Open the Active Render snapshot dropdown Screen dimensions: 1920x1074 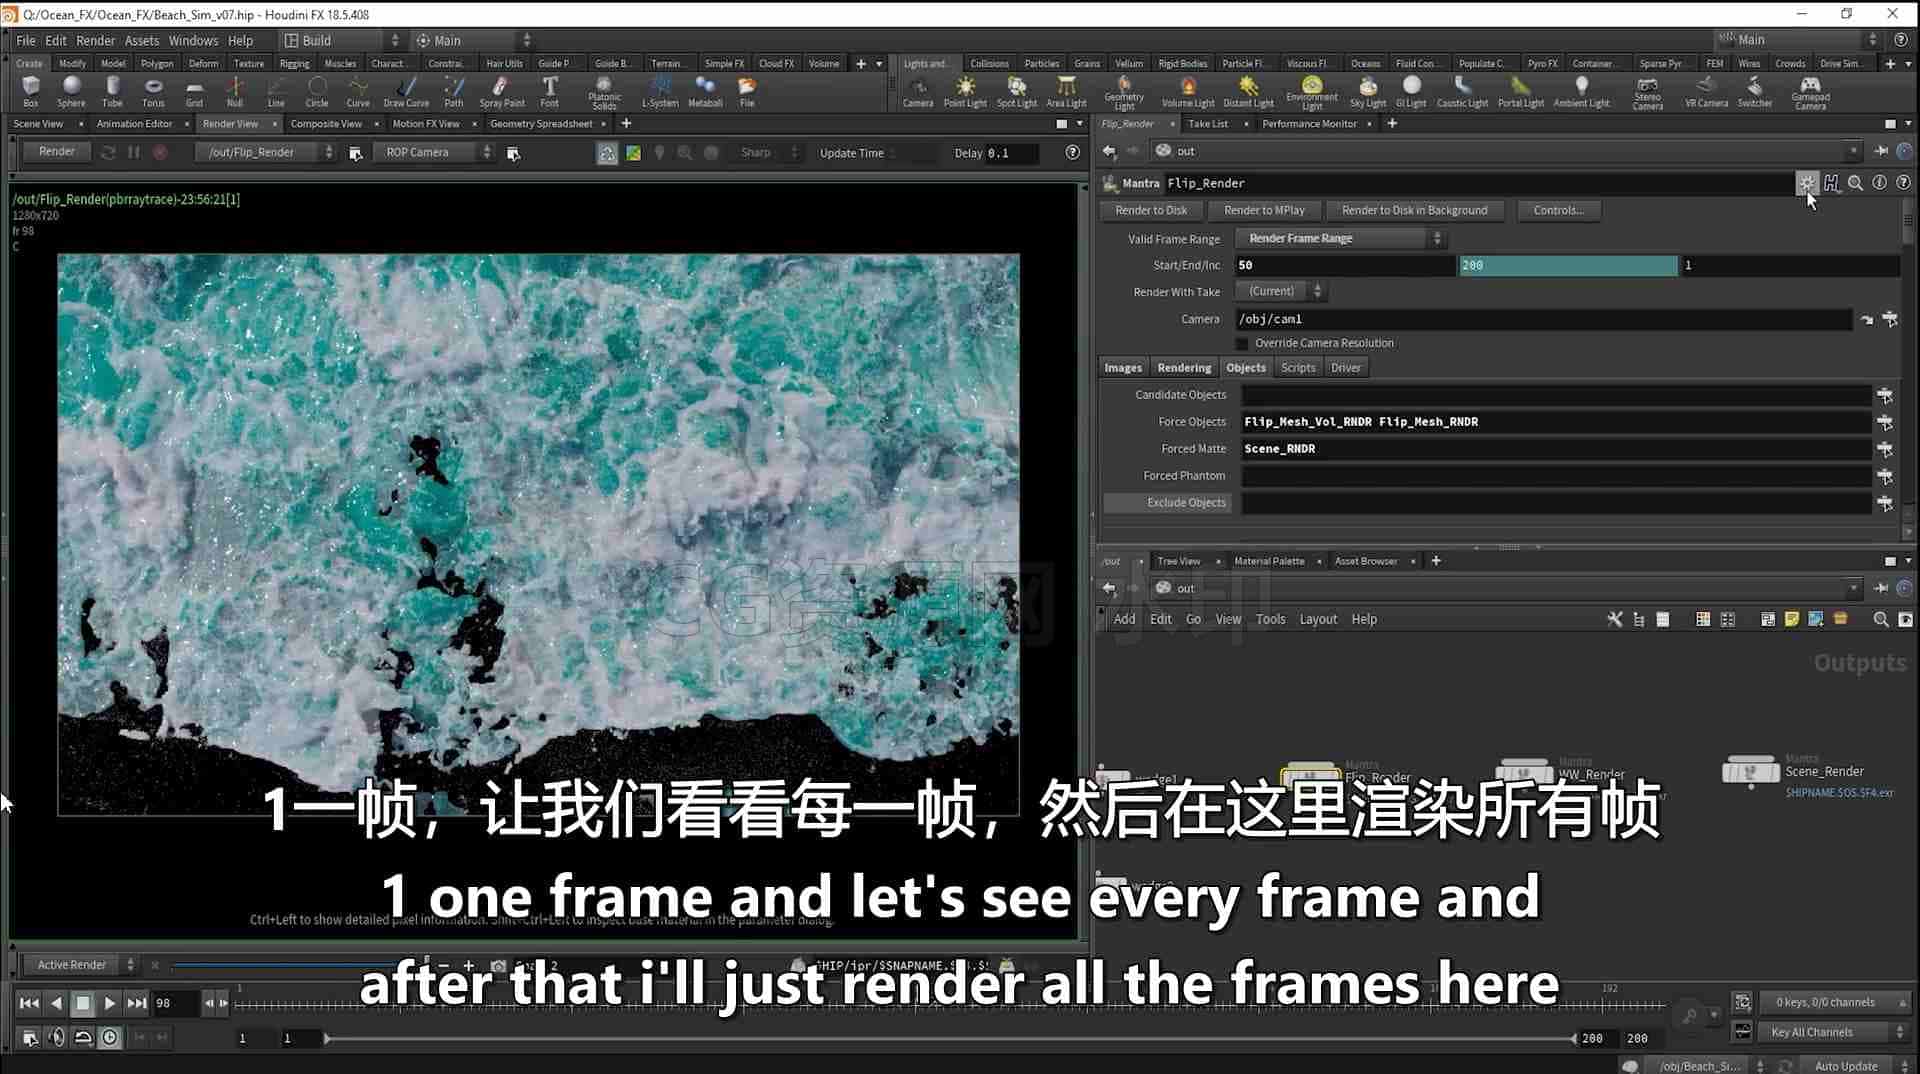(x=82, y=965)
